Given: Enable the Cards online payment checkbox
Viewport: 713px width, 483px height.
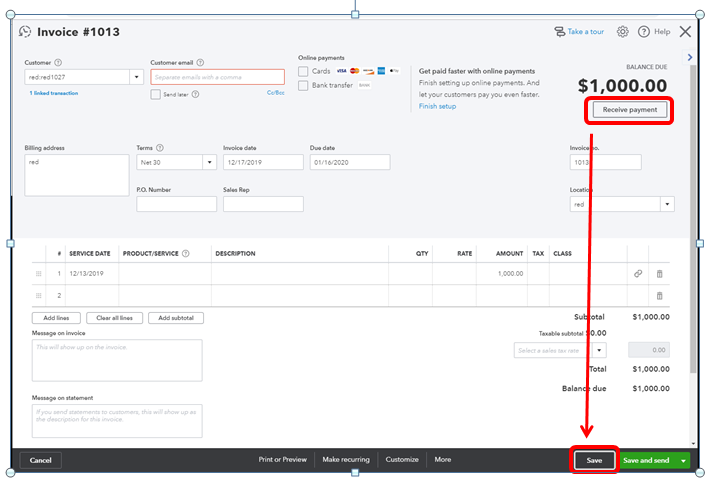Looking at the screenshot, I should (x=303, y=71).
